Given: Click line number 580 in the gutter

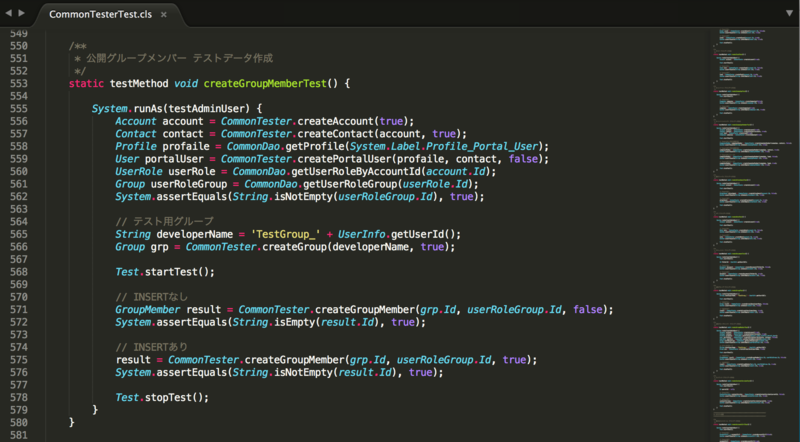Looking at the screenshot, I should pyautogui.click(x=19, y=422).
